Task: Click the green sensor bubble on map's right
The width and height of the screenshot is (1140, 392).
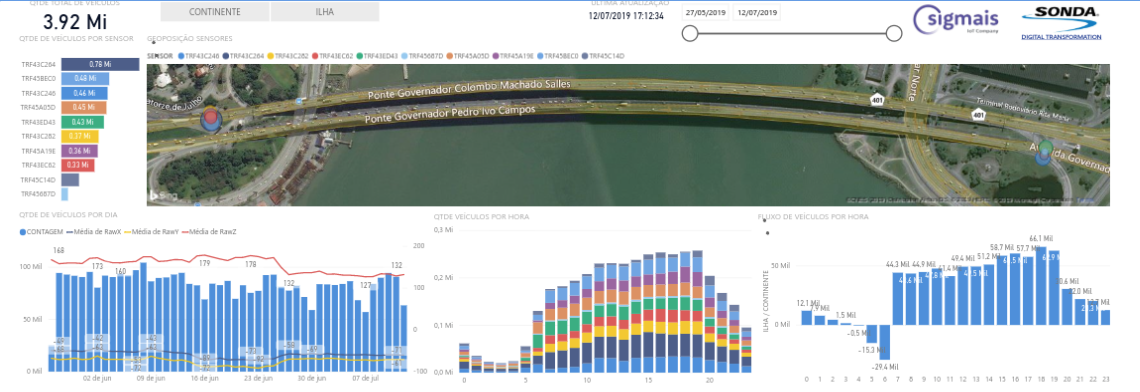Action: click(1045, 148)
